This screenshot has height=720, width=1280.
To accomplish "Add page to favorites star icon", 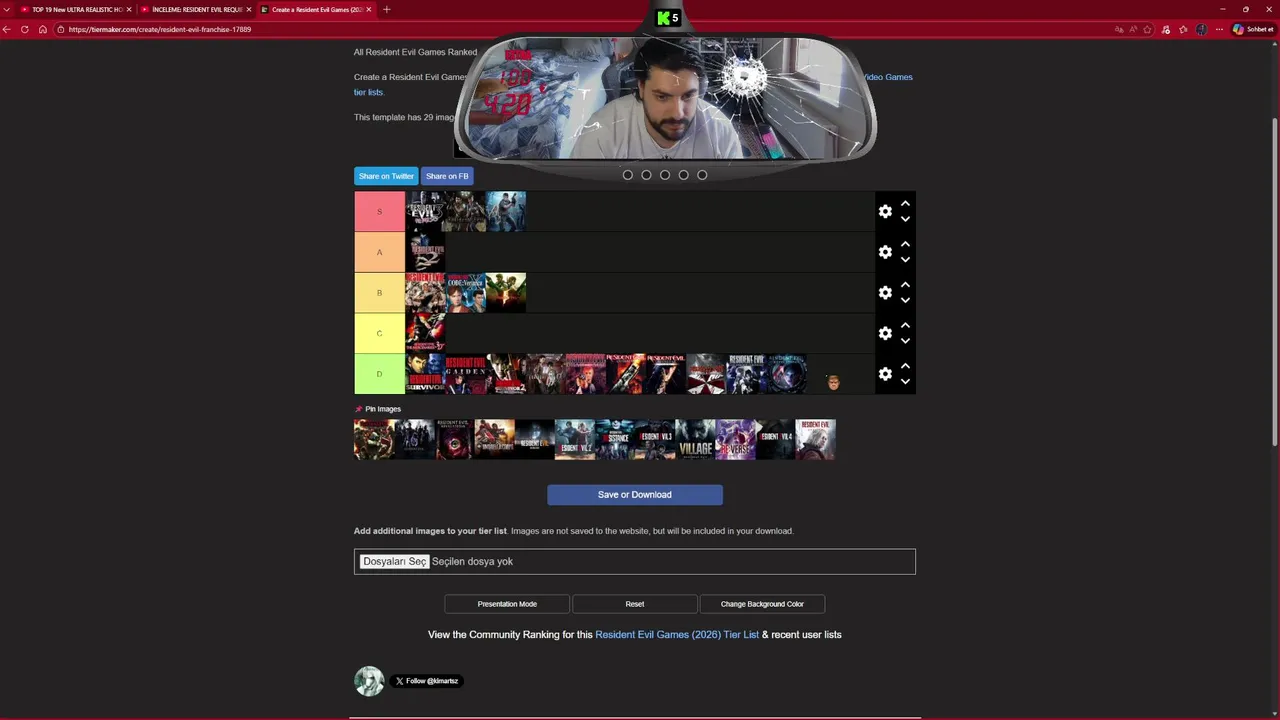I will pos(1148,29).
